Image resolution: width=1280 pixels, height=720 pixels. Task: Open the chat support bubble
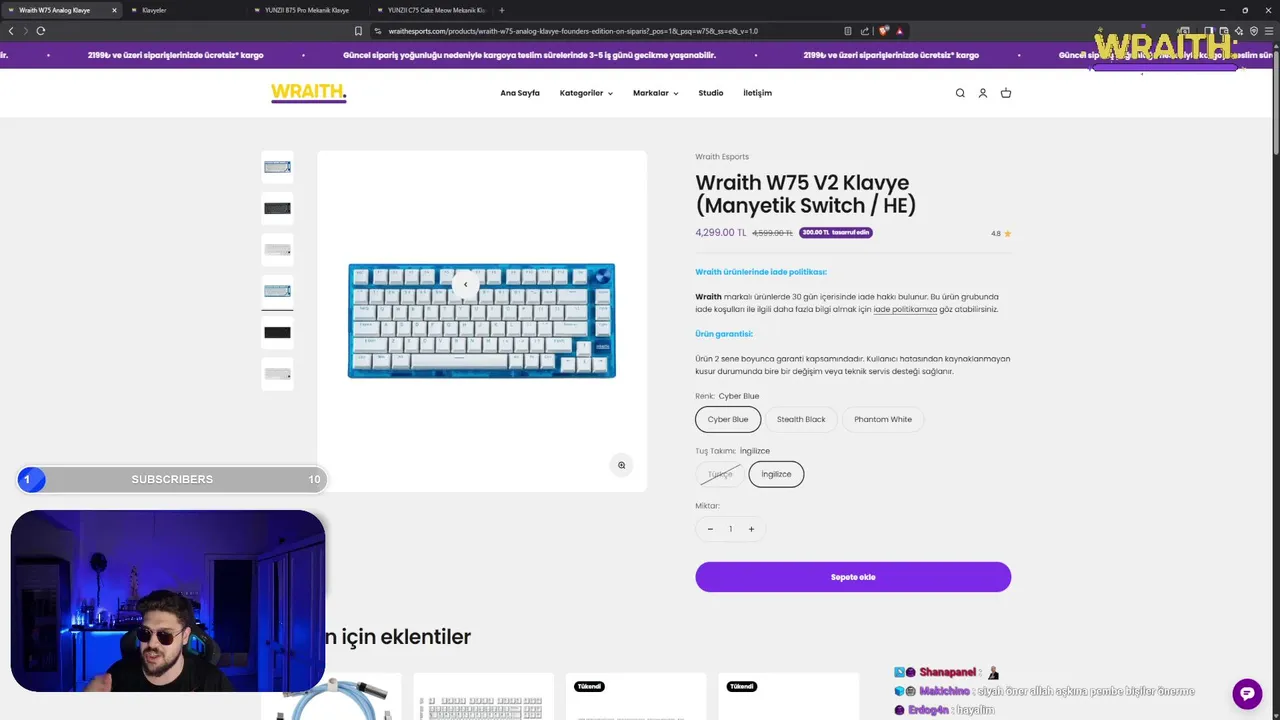click(1247, 693)
